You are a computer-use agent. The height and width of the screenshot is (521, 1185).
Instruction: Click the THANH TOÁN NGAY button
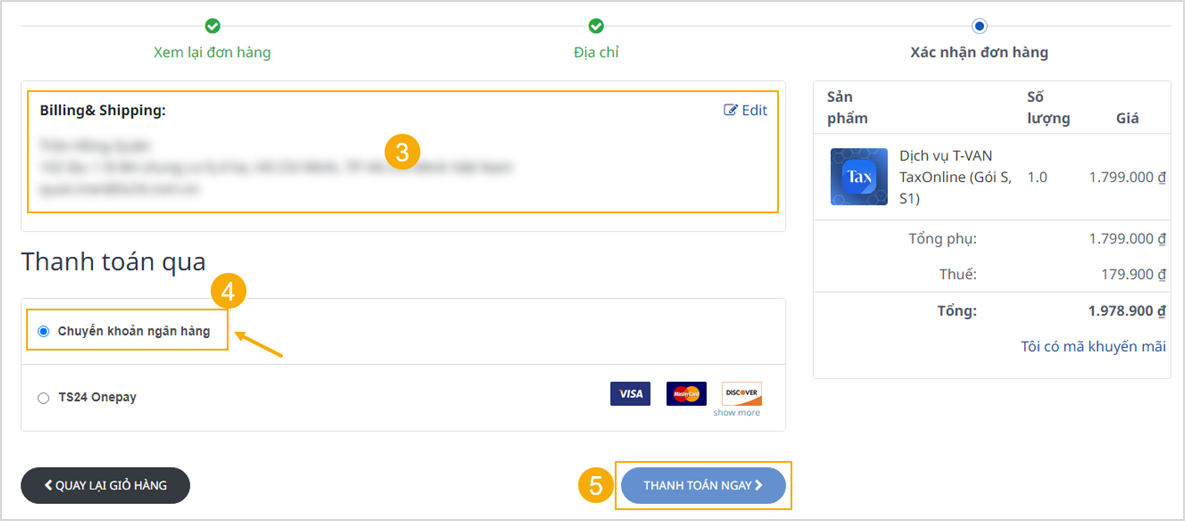(704, 485)
